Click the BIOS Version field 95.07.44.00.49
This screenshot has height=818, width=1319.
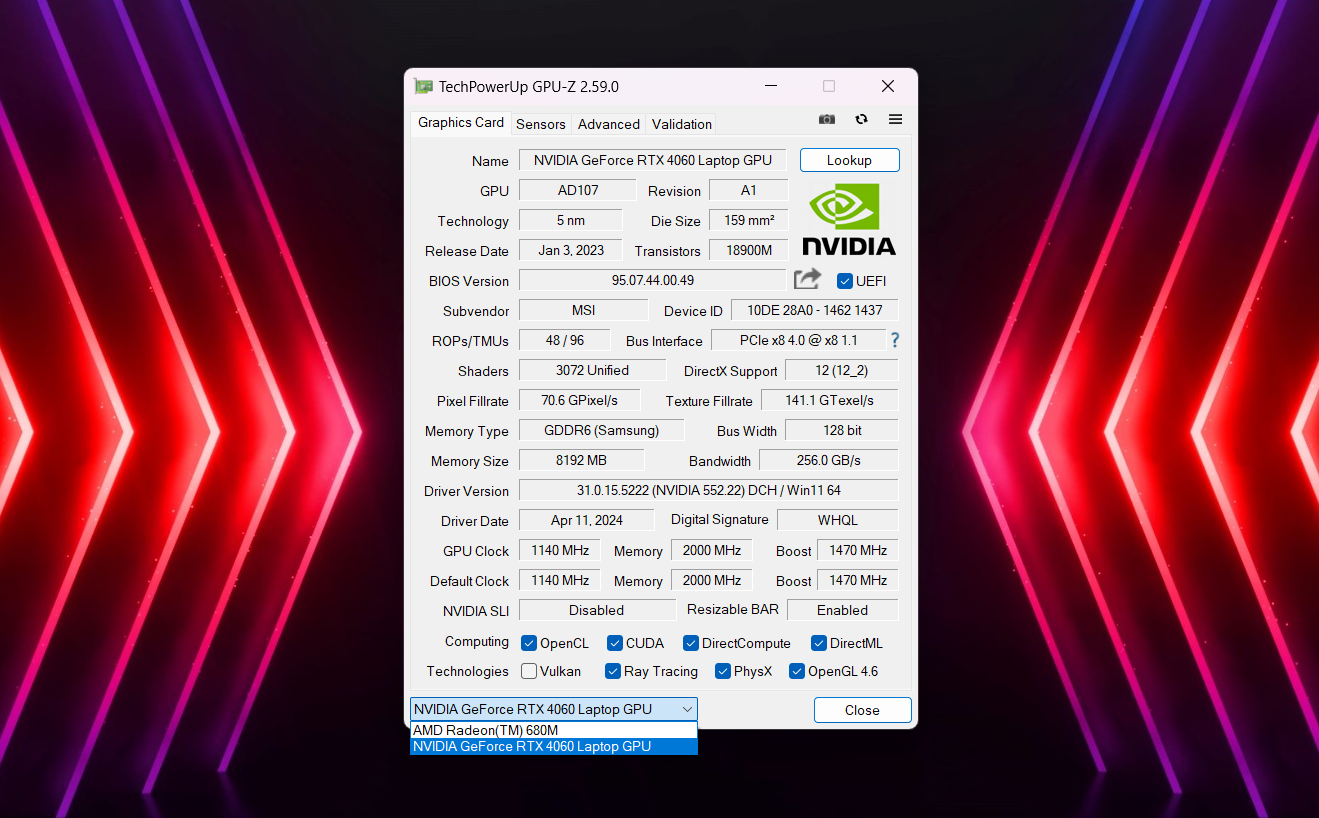click(653, 280)
